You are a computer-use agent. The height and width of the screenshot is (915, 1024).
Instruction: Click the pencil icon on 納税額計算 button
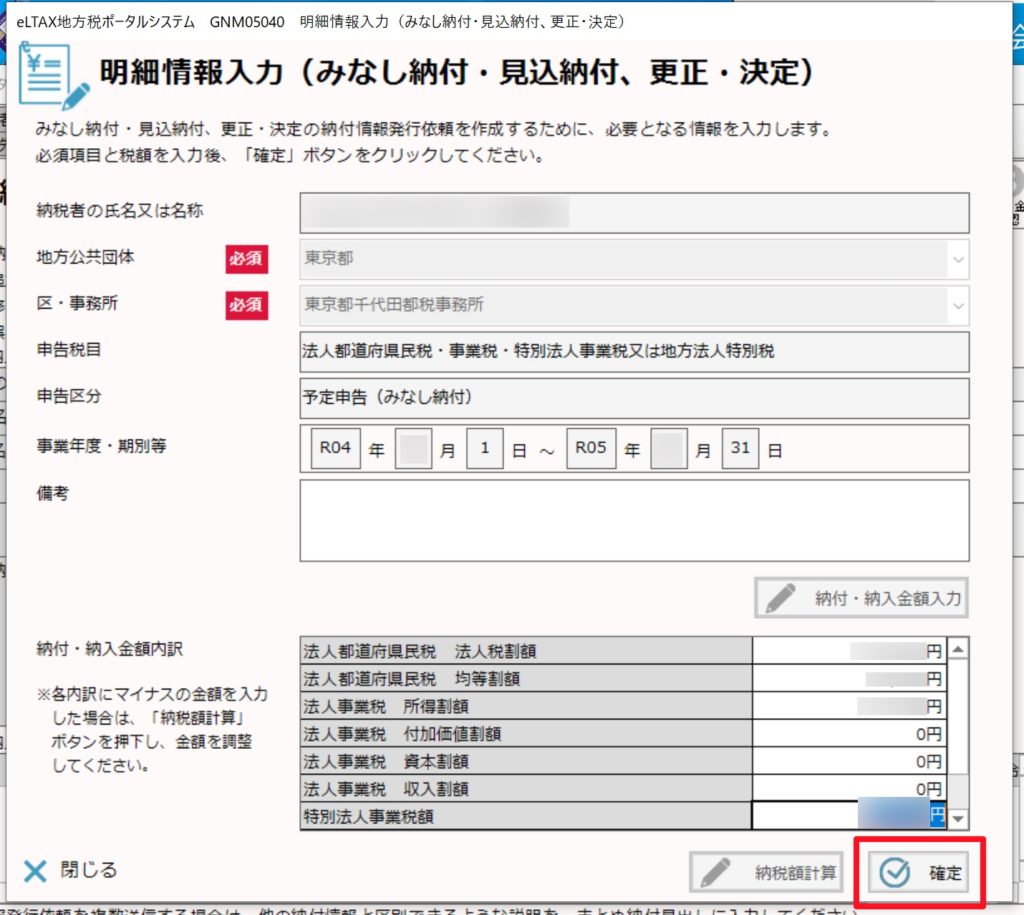pyautogui.click(x=718, y=872)
